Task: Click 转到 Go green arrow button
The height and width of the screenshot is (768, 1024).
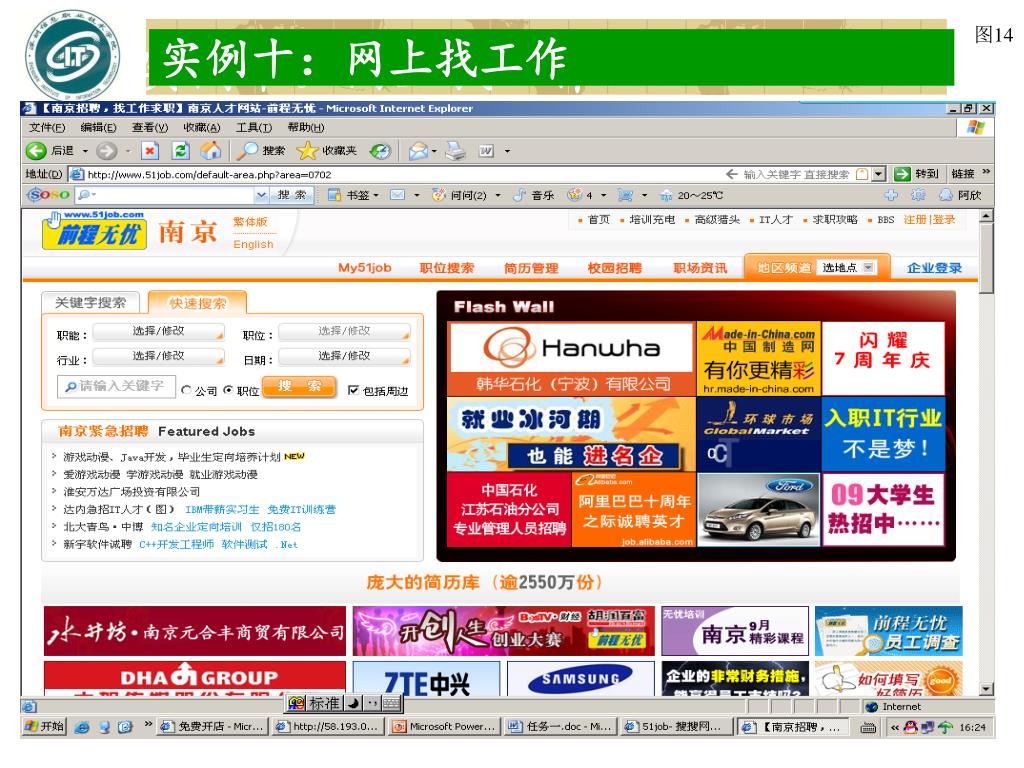Action: tap(902, 174)
